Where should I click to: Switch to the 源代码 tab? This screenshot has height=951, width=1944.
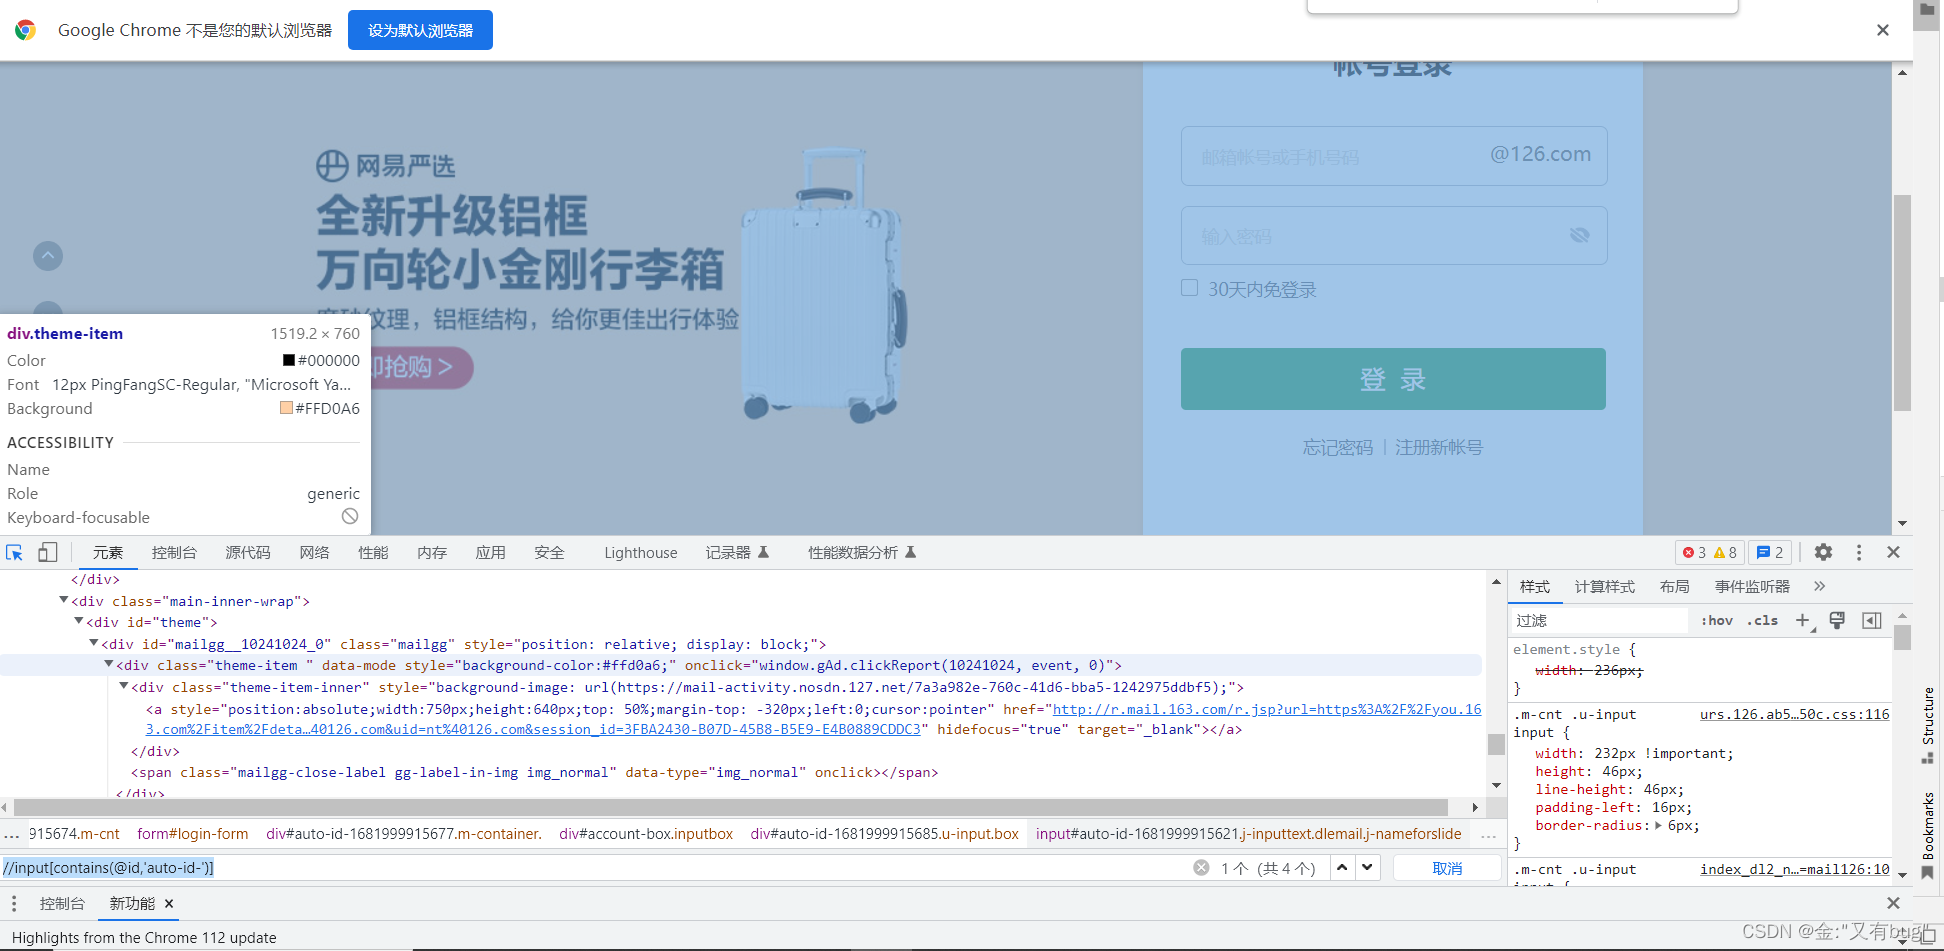point(248,552)
